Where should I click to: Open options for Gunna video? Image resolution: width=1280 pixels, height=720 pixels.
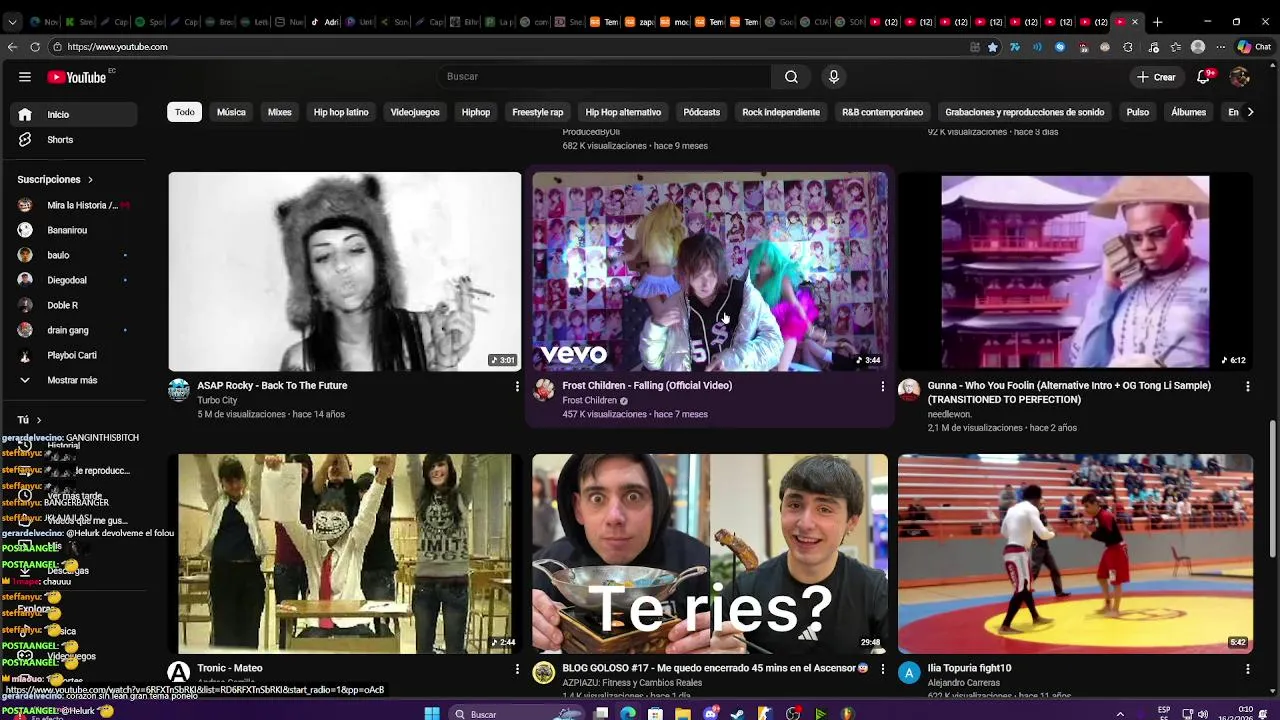[x=1247, y=386]
